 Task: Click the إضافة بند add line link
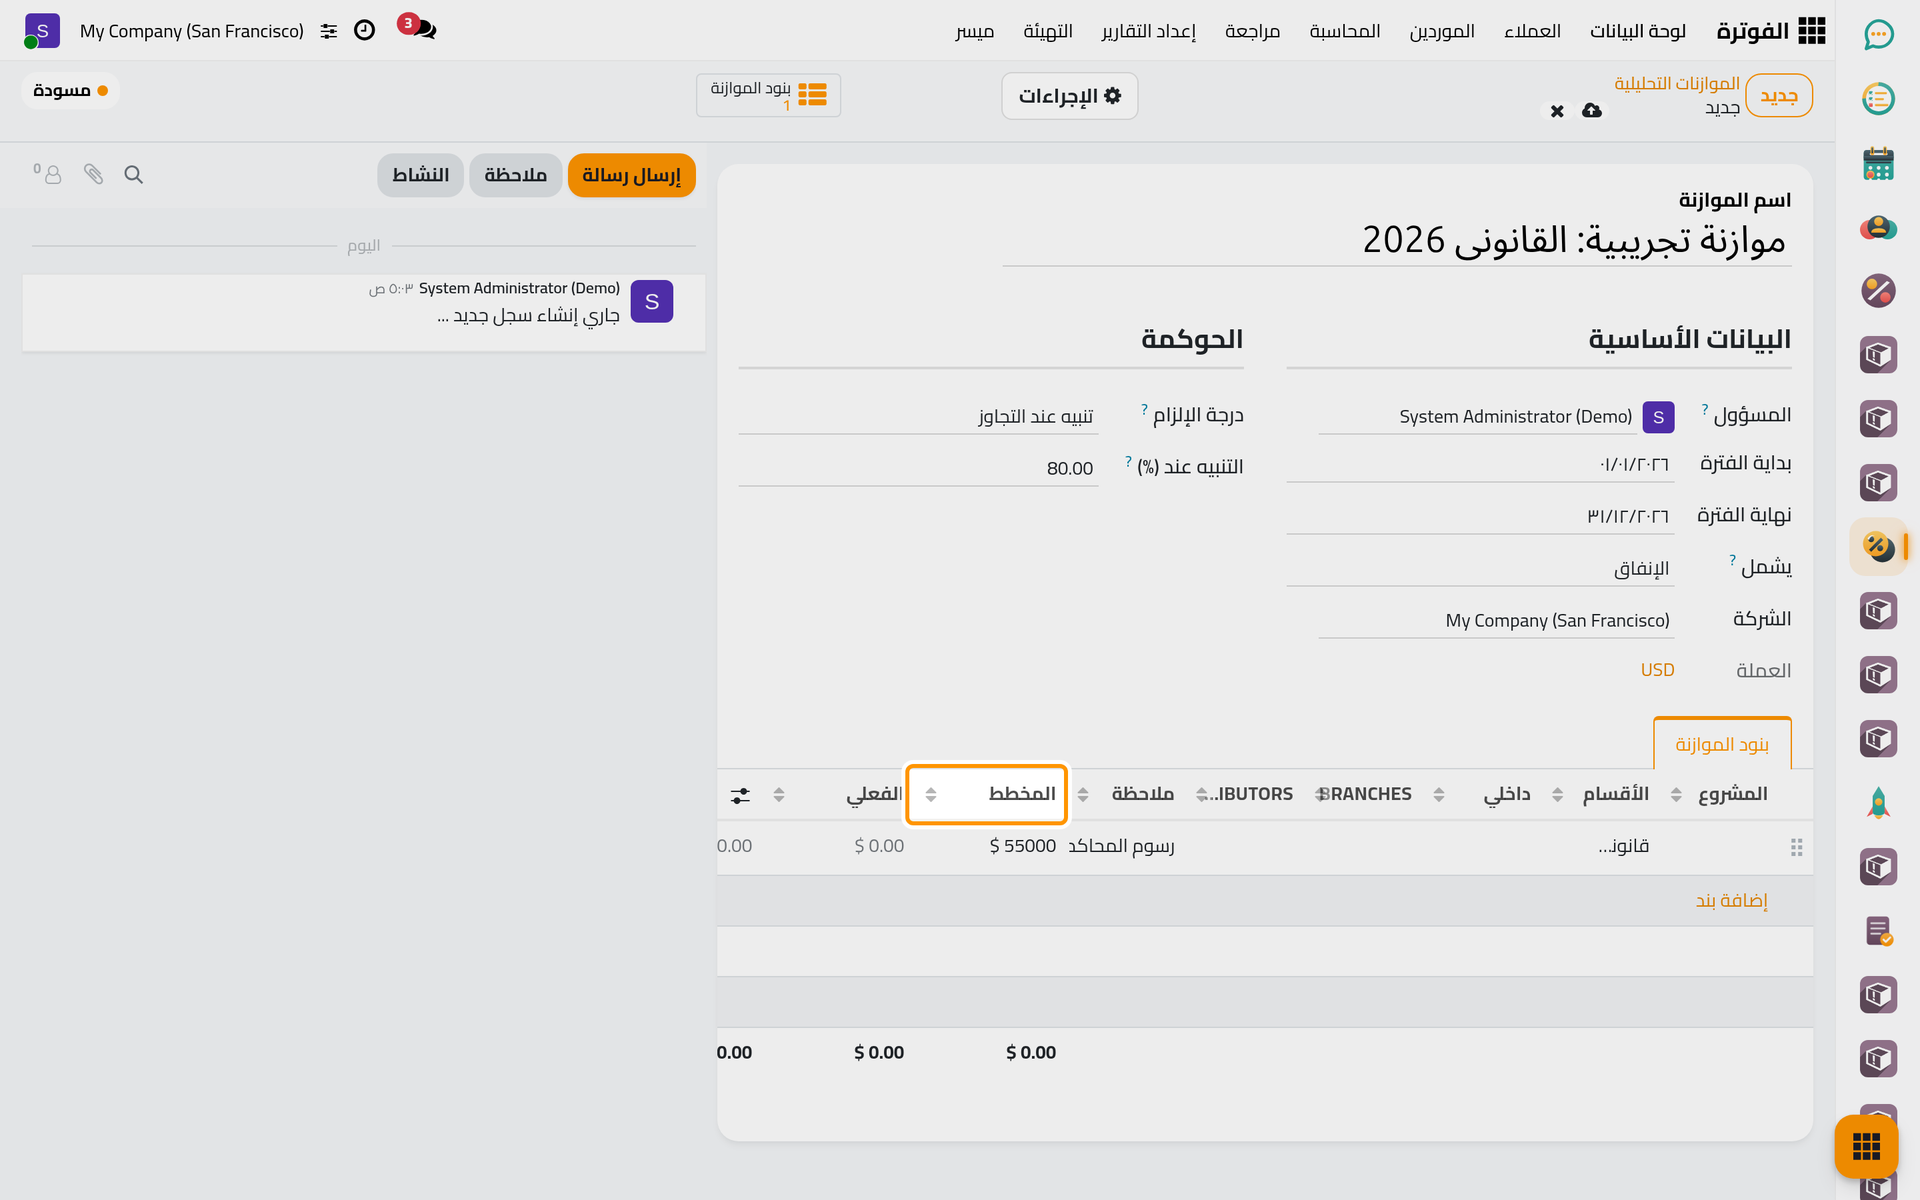[1731, 901]
